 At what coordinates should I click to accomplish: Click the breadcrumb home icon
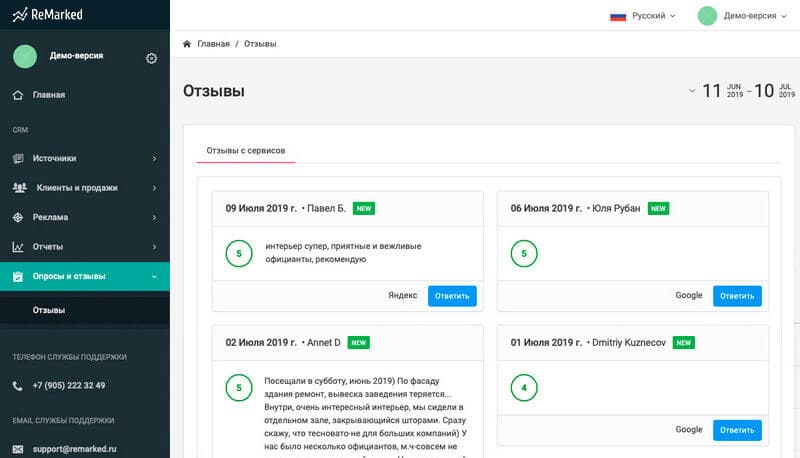187,44
